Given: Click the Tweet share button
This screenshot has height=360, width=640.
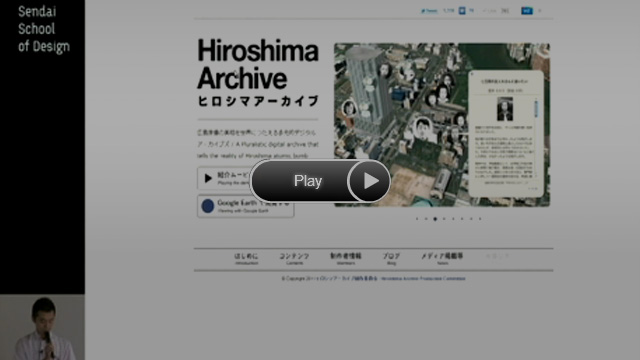Looking at the screenshot, I should [429, 11].
